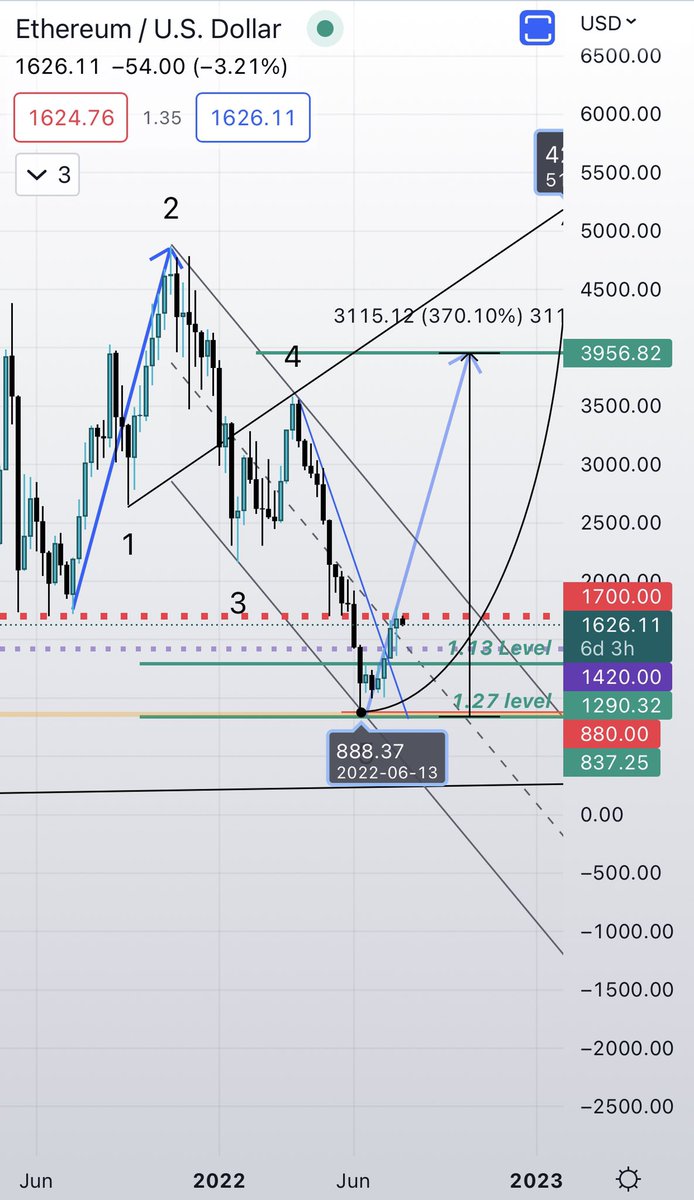694x1200 pixels.
Task: Open the chart settings gear icon
Action: point(628,1177)
